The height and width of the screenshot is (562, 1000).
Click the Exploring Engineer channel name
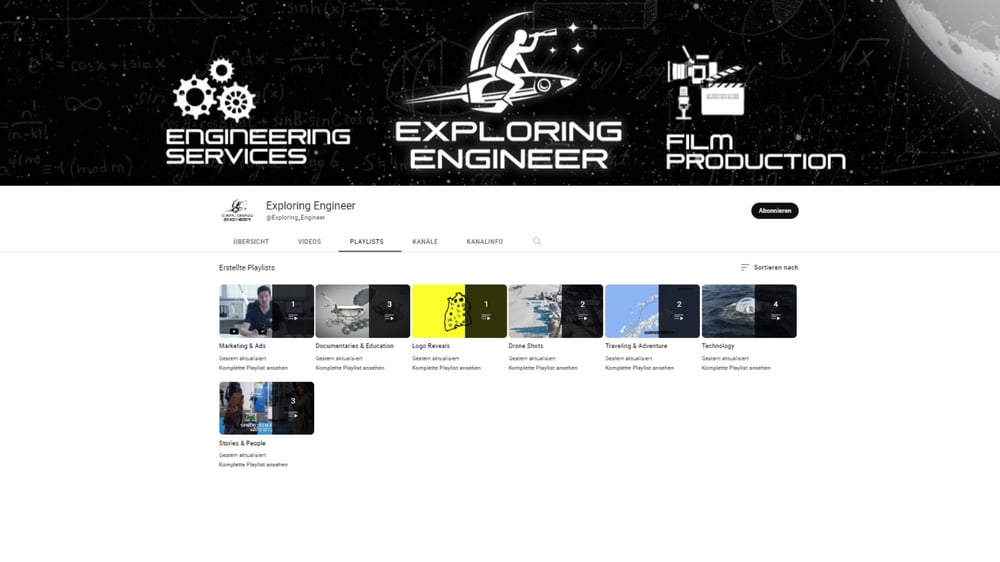311,205
